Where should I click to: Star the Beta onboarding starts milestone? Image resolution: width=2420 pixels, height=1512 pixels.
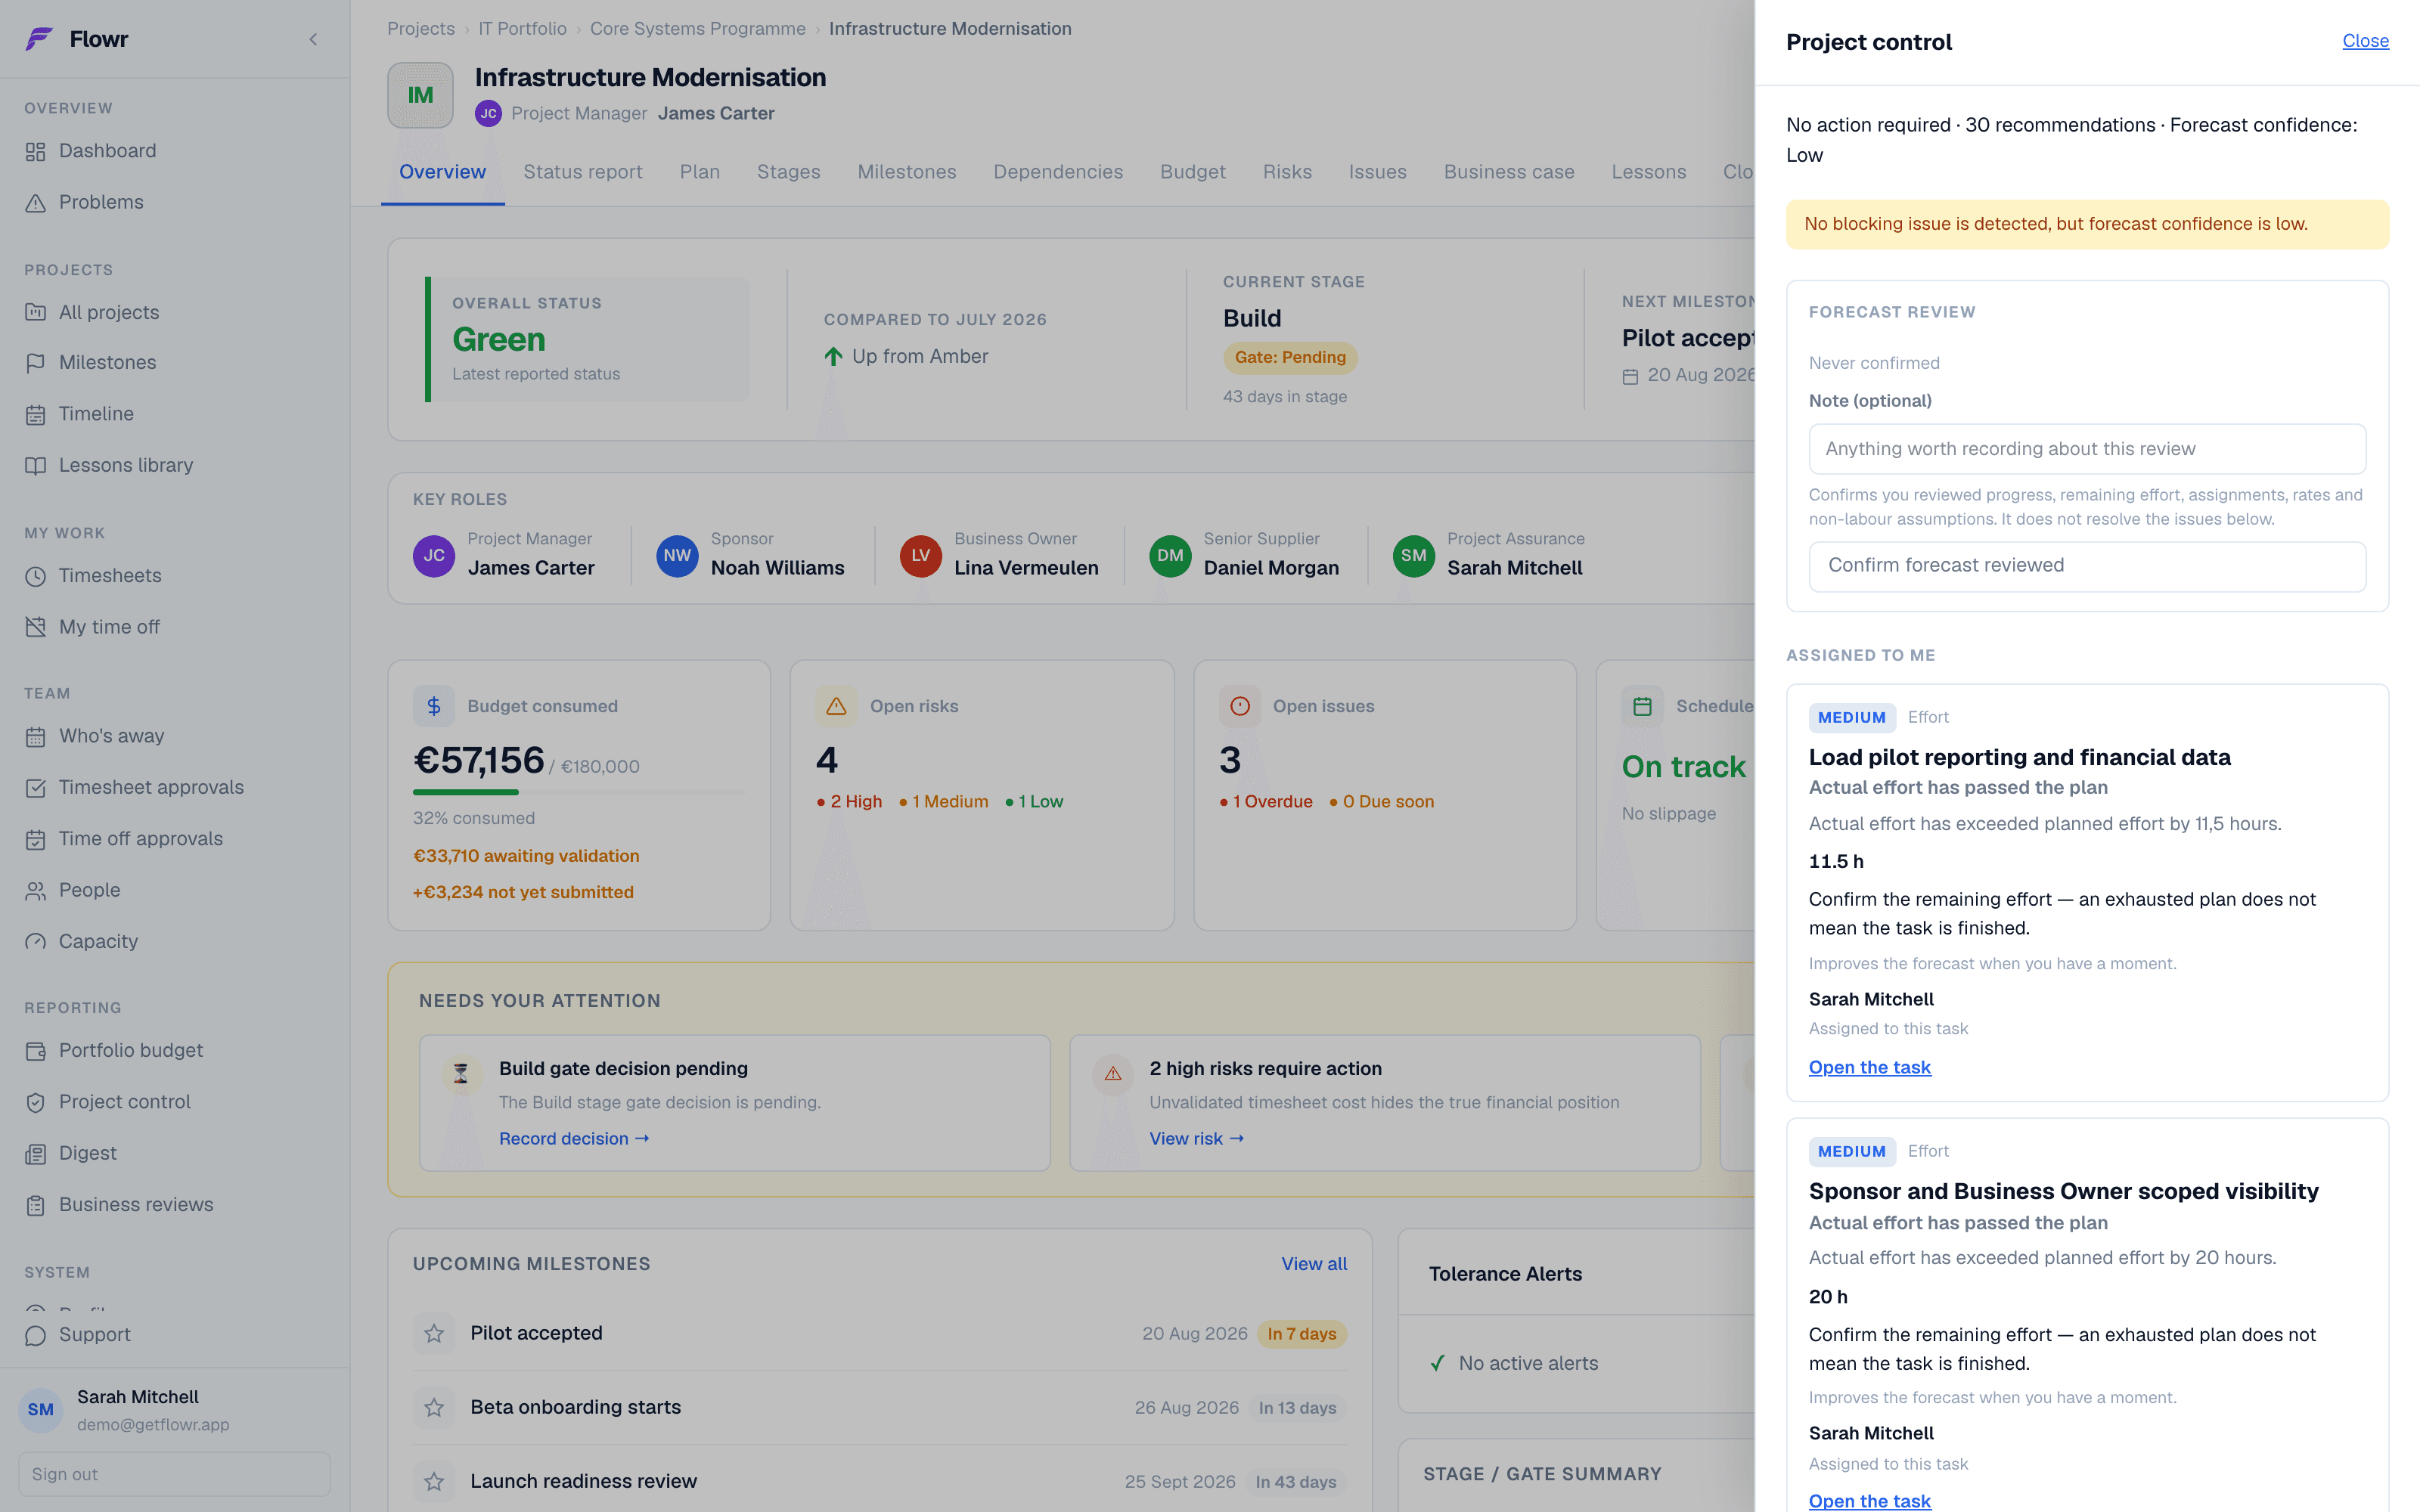pyautogui.click(x=434, y=1408)
